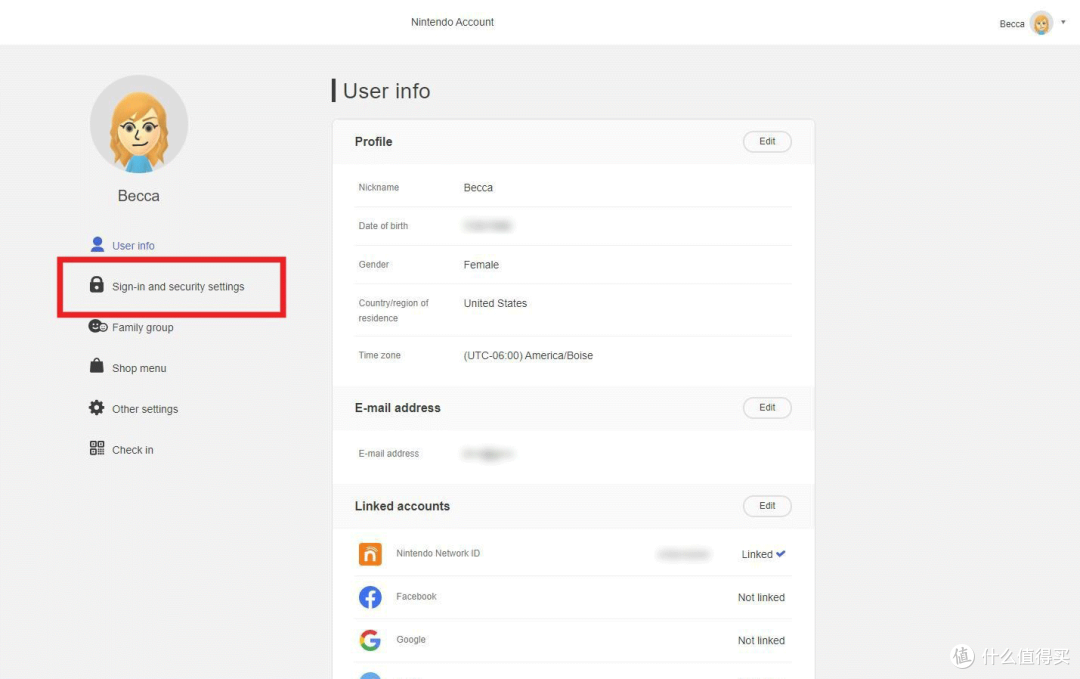The height and width of the screenshot is (679, 1080).
Task: Click the large Mii profile picture
Action: [138, 124]
